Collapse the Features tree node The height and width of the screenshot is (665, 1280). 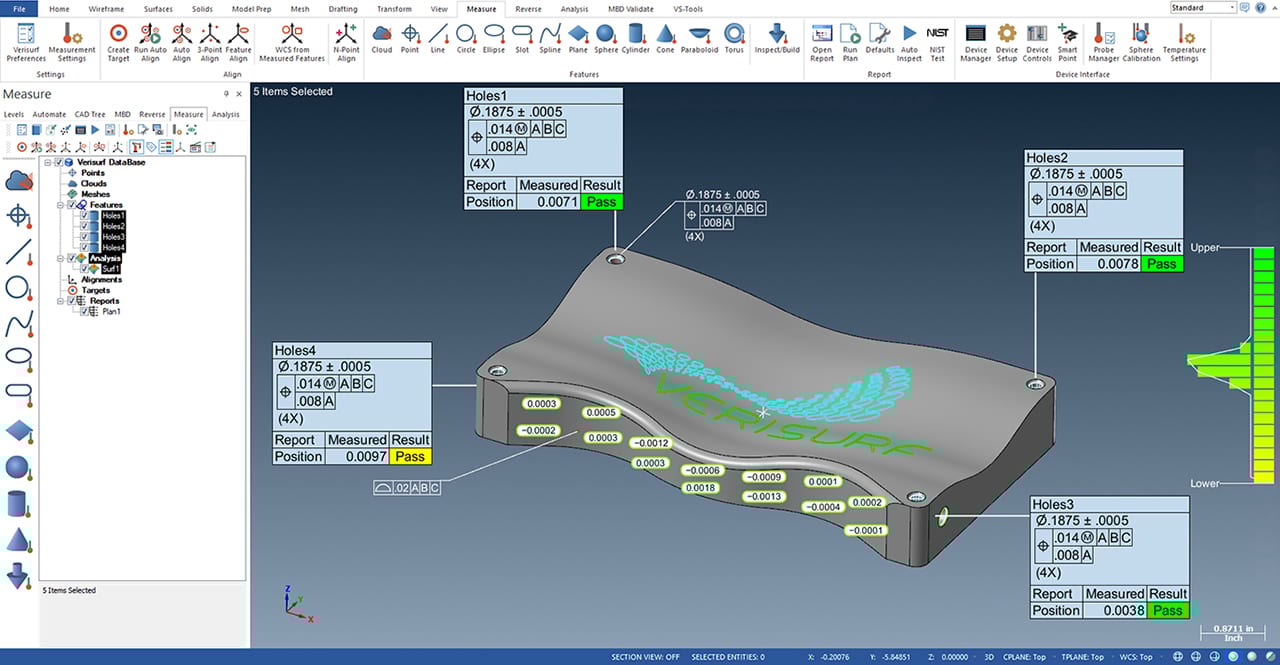point(60,205)
